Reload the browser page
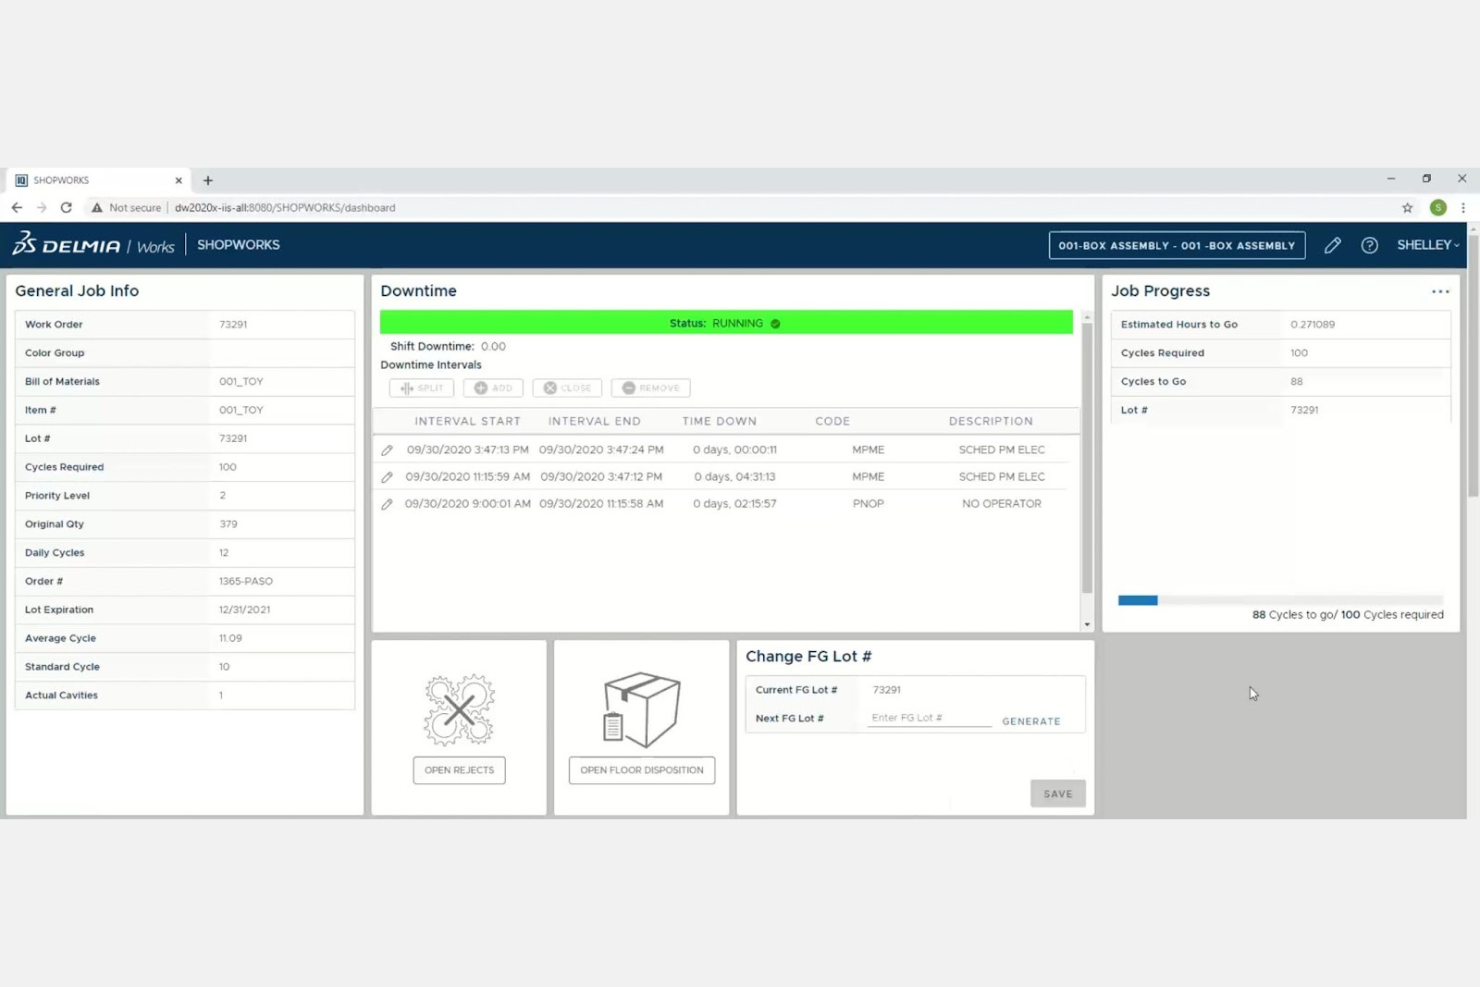 pyautogui.click(x=66, y=208)
